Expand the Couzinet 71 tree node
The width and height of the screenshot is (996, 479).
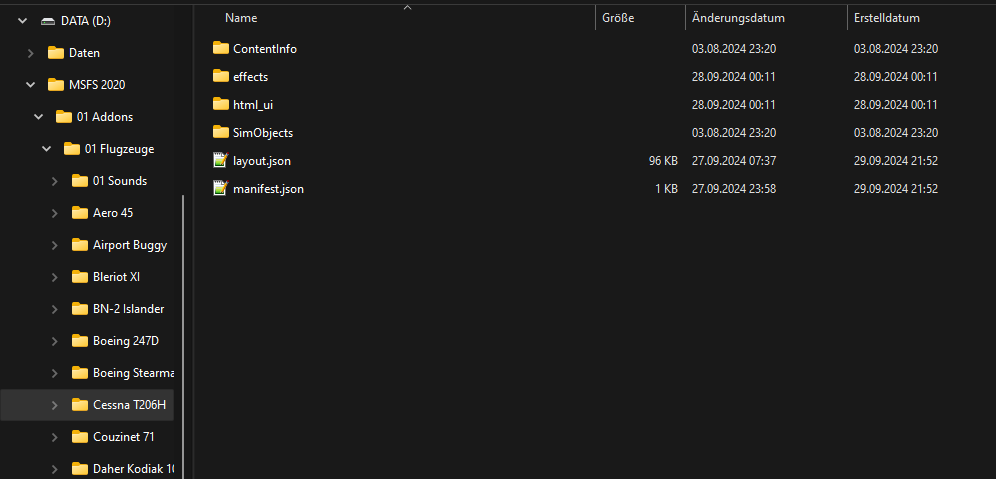point(55,437)
